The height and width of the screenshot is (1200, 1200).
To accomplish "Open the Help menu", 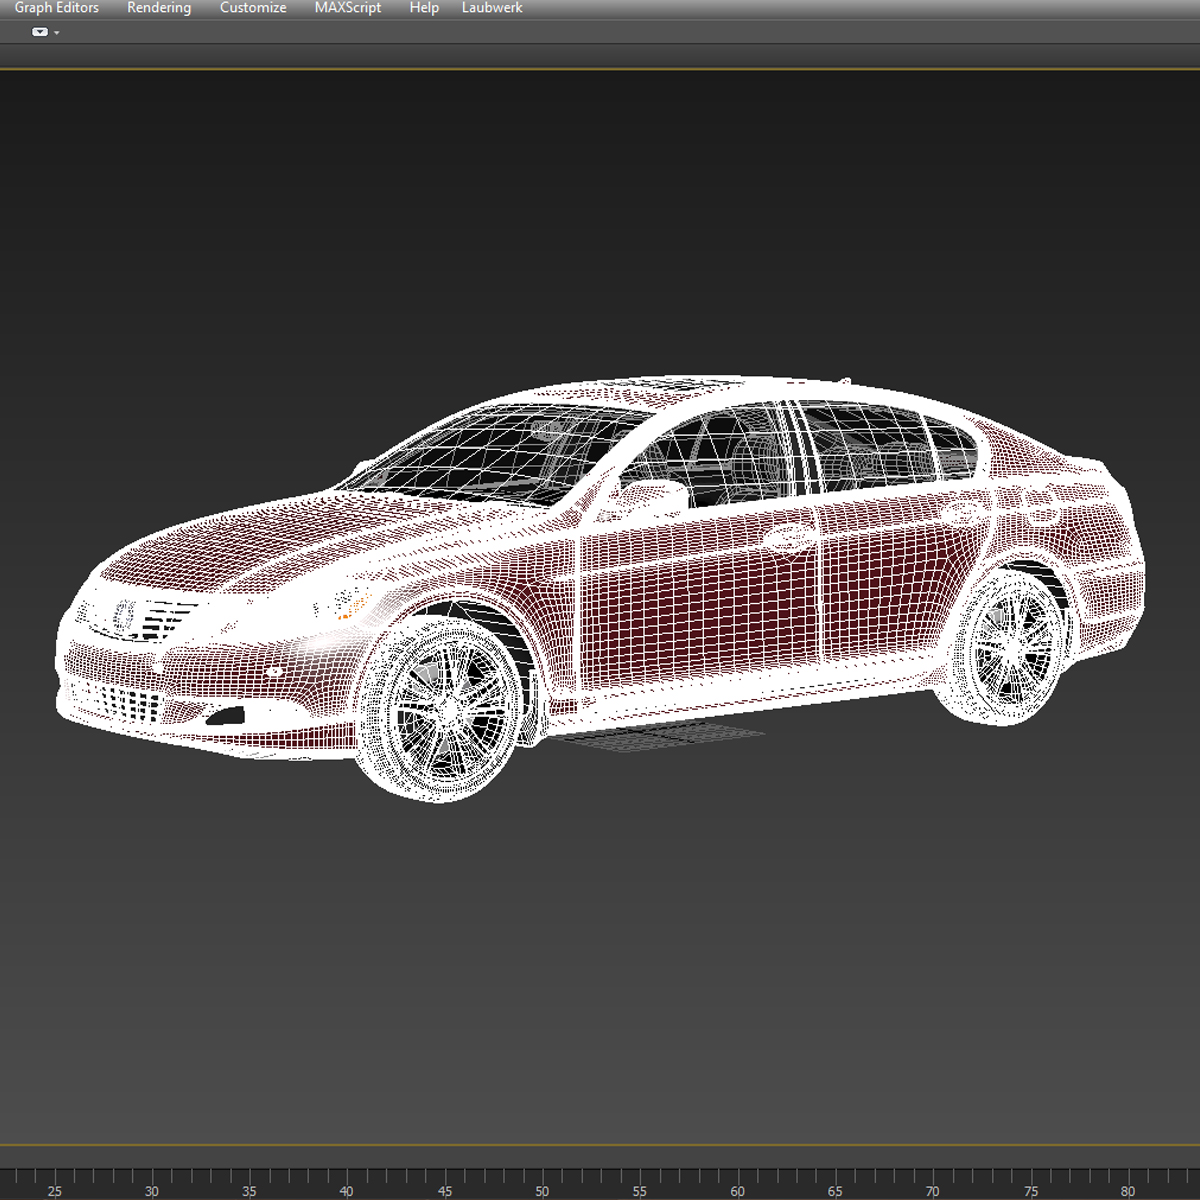I will coord(423,8).
